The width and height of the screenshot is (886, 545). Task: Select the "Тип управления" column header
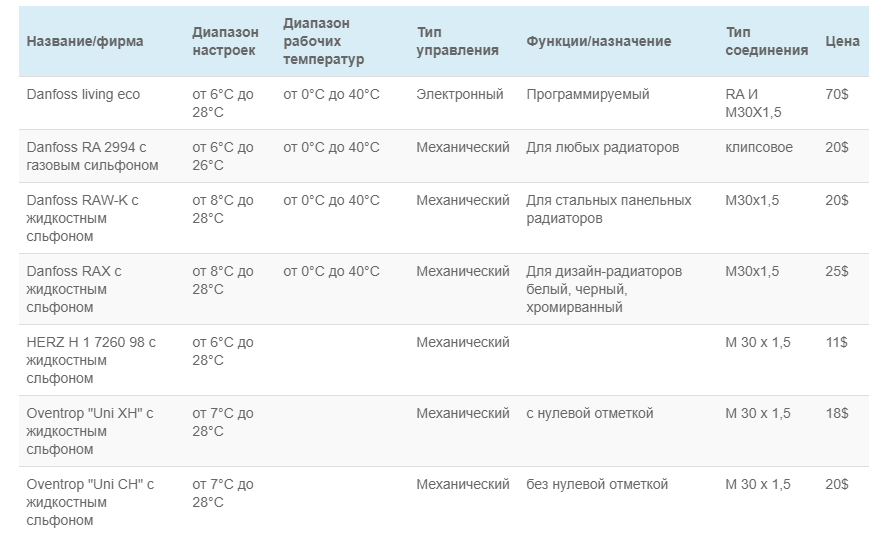(457, 42)
